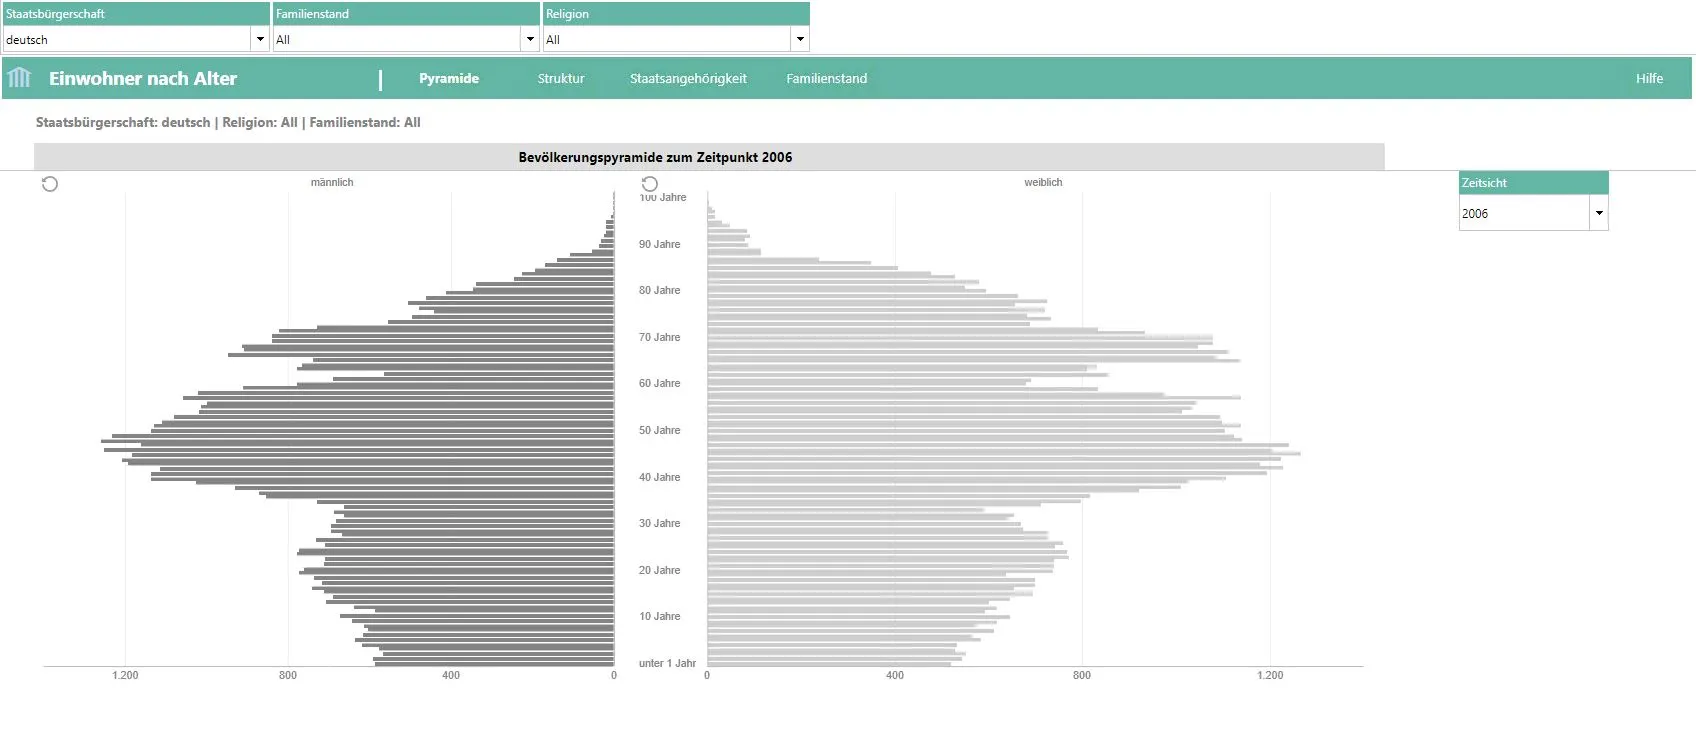Click the Religion field showing All
The height and width of the screenshot is (752, 1696).
pyautogui.click(x=666, y=40)
